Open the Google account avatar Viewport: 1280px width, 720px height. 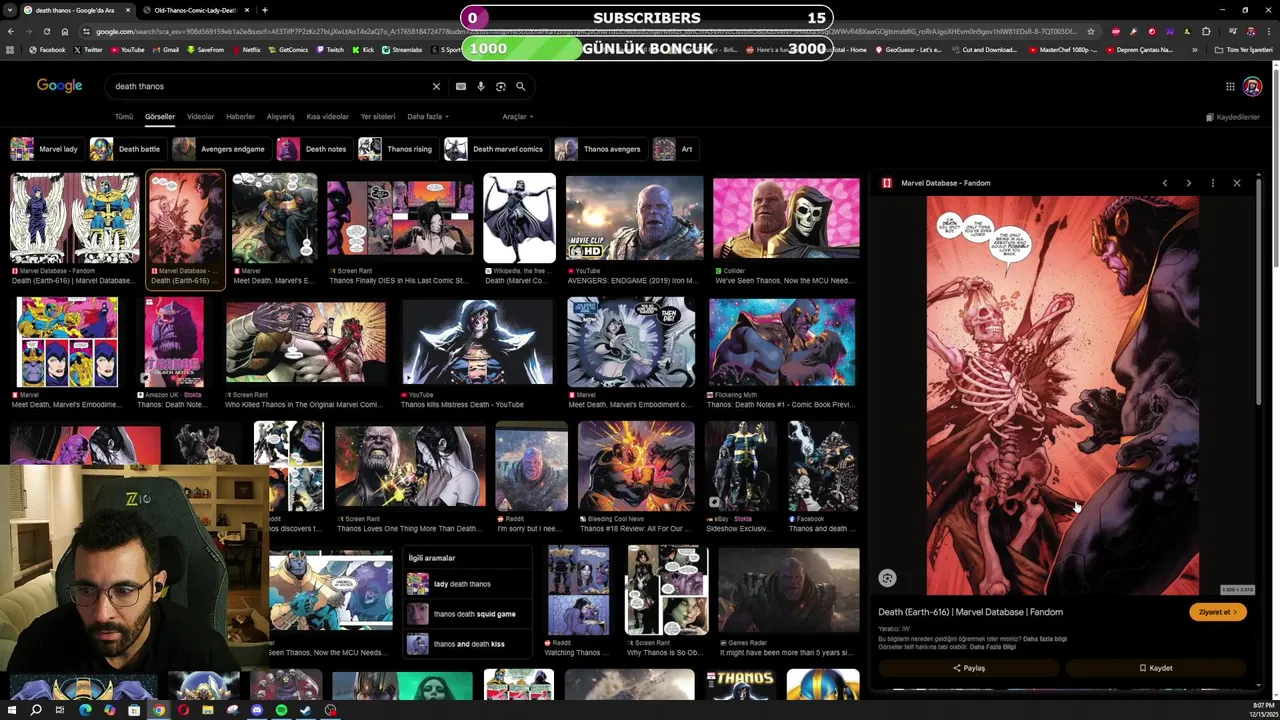1252,87
